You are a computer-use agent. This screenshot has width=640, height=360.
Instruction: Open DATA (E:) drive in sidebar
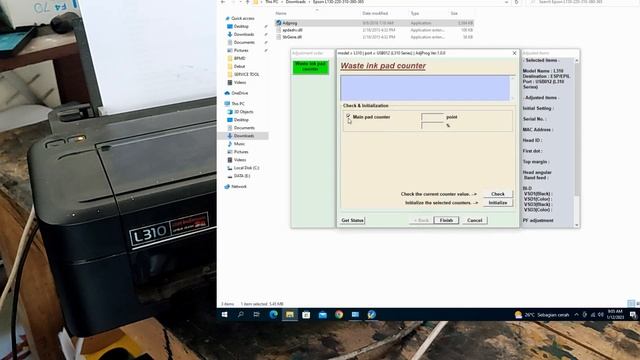click(242, 176)
